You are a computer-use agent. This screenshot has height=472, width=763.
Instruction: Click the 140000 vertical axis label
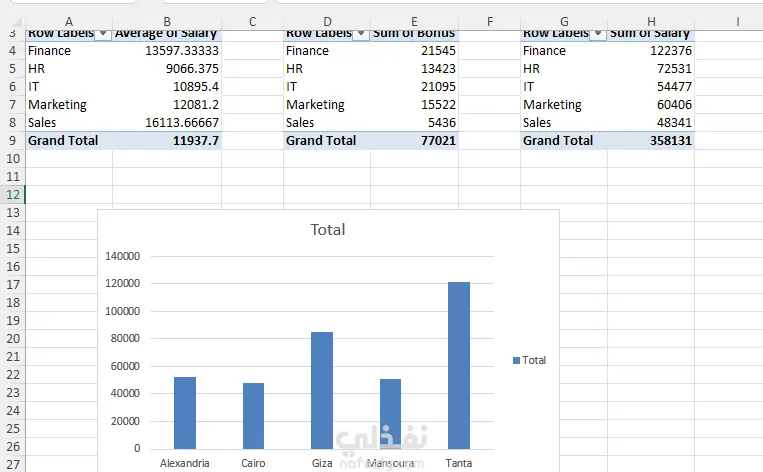123,256
